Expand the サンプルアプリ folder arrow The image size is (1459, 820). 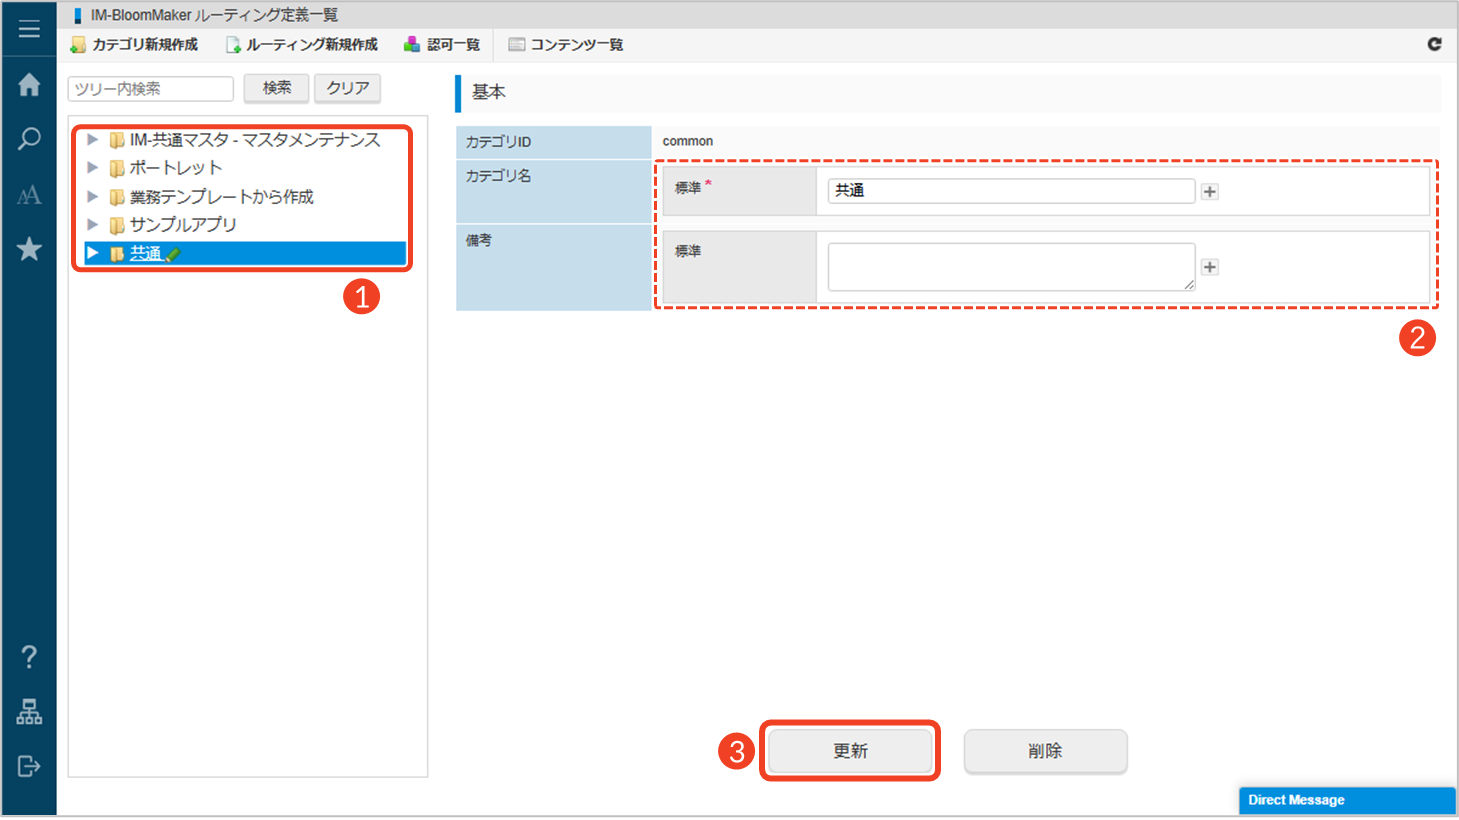click(x=92, y=225)
